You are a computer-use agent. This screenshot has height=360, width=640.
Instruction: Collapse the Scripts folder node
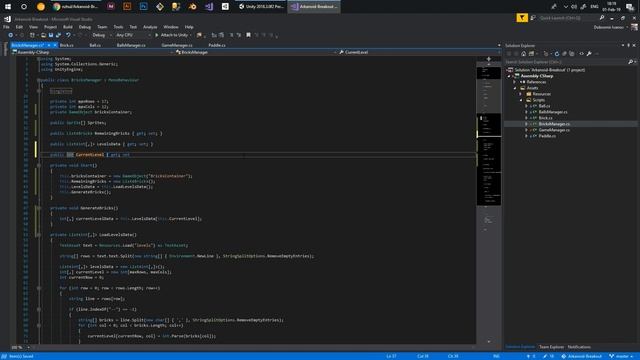521,100
